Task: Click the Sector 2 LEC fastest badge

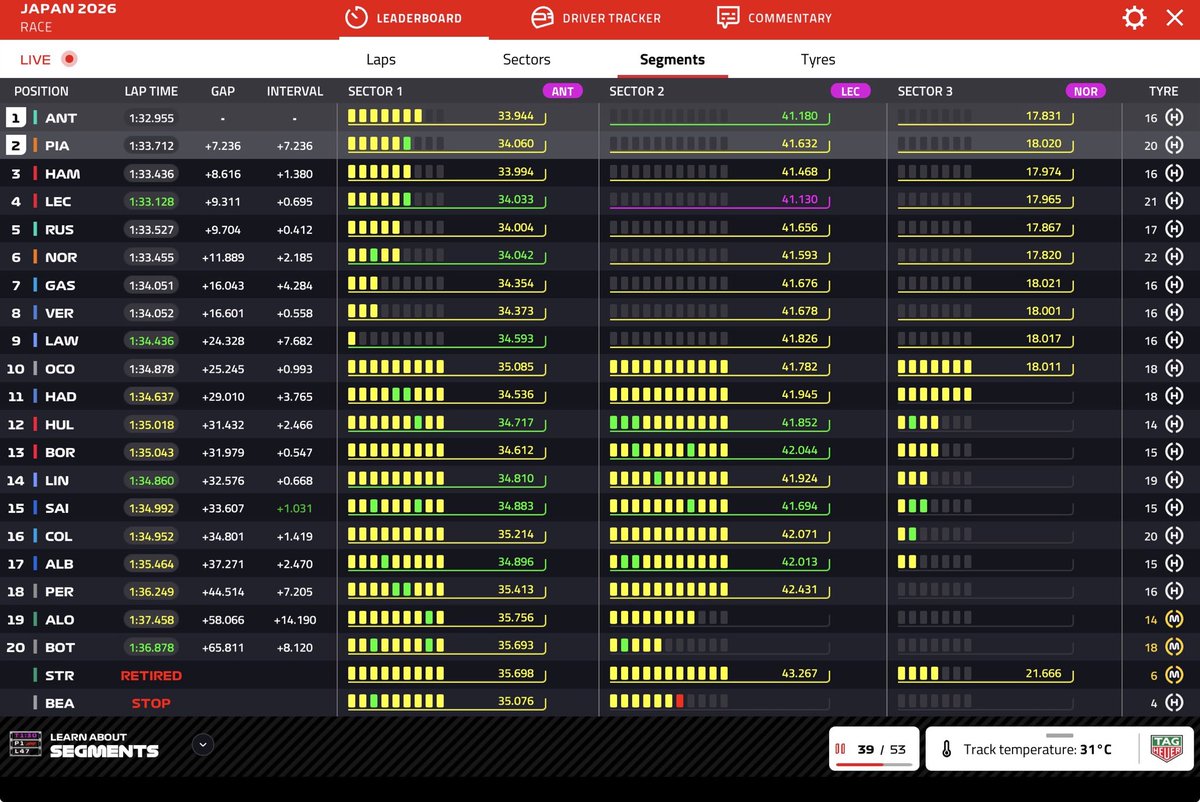Action: [x=851, y=91]
